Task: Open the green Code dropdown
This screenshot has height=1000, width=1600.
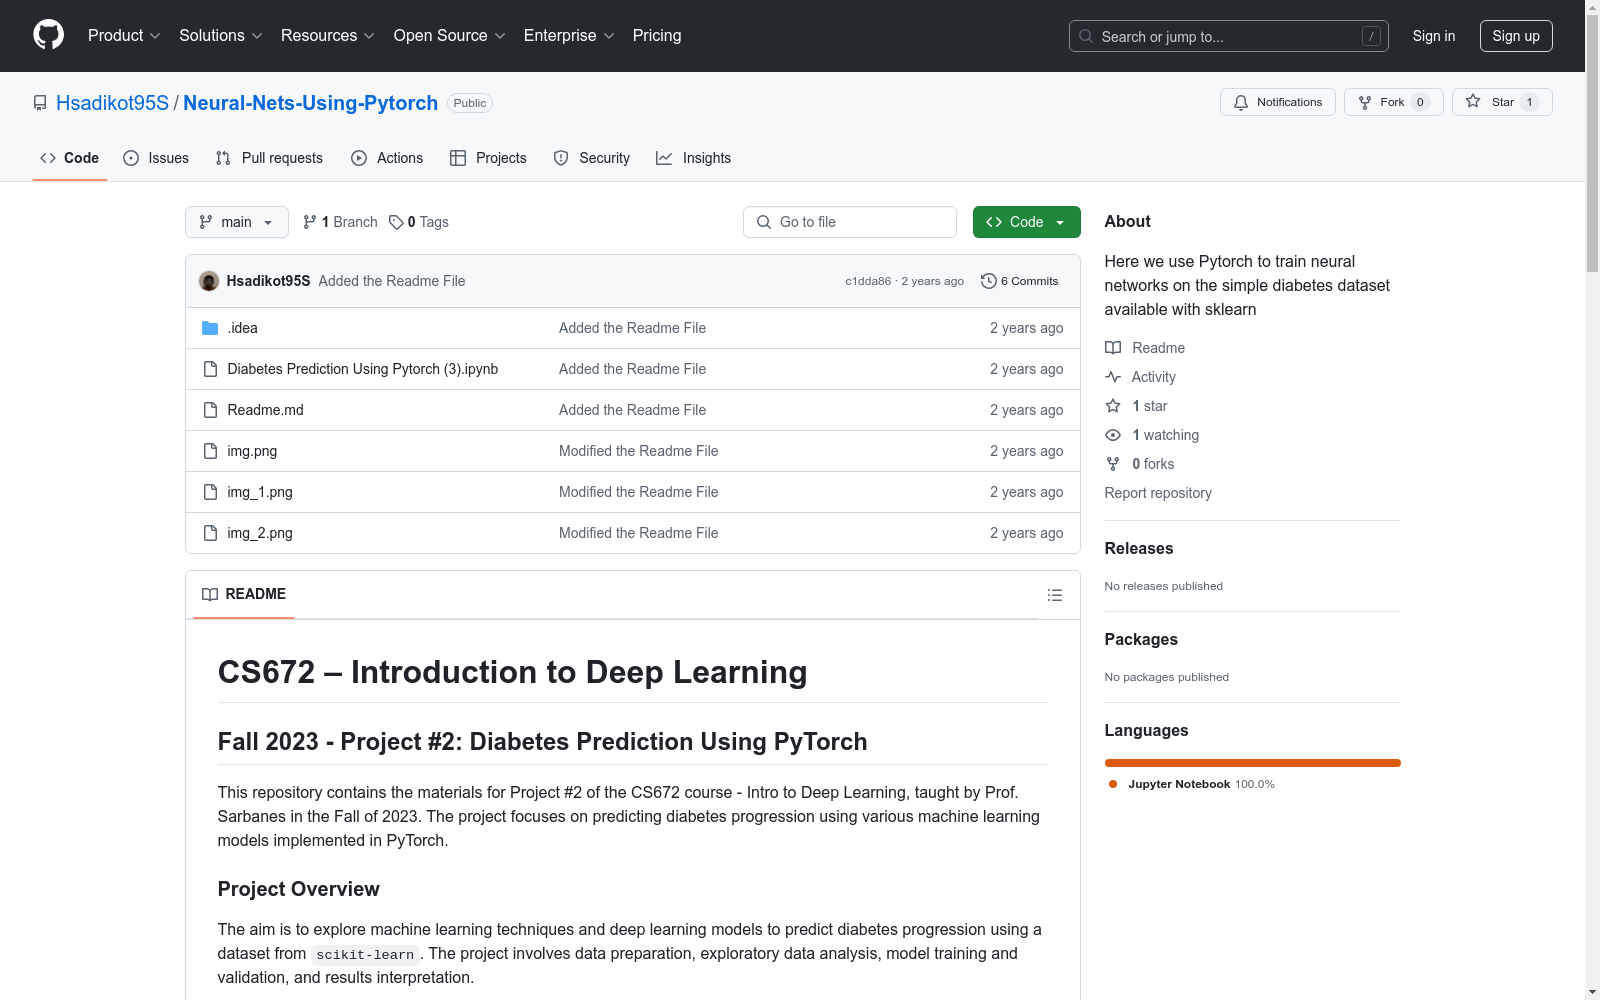Action: tap(1026, 222)
